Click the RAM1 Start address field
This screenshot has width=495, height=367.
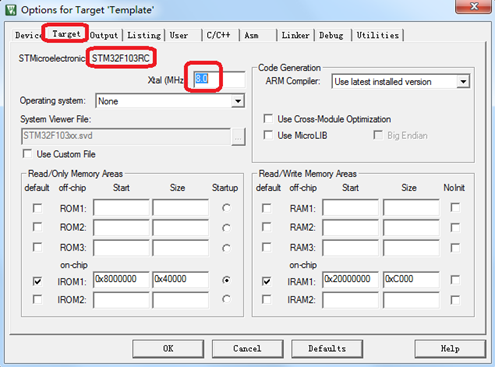pyautogui.click(x=350, y=208)
